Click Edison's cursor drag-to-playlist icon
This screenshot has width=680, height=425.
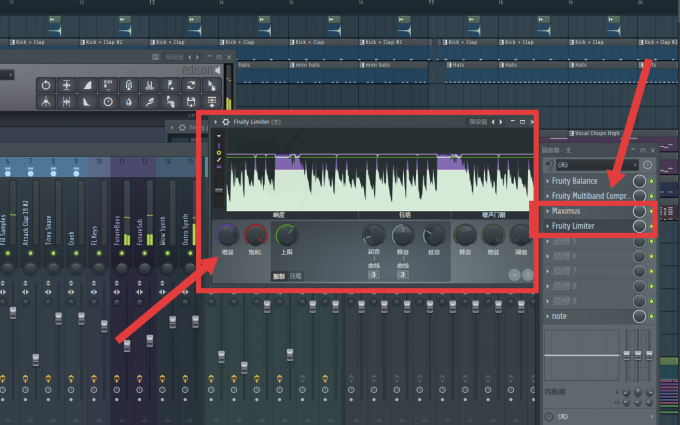coord(212,85)
